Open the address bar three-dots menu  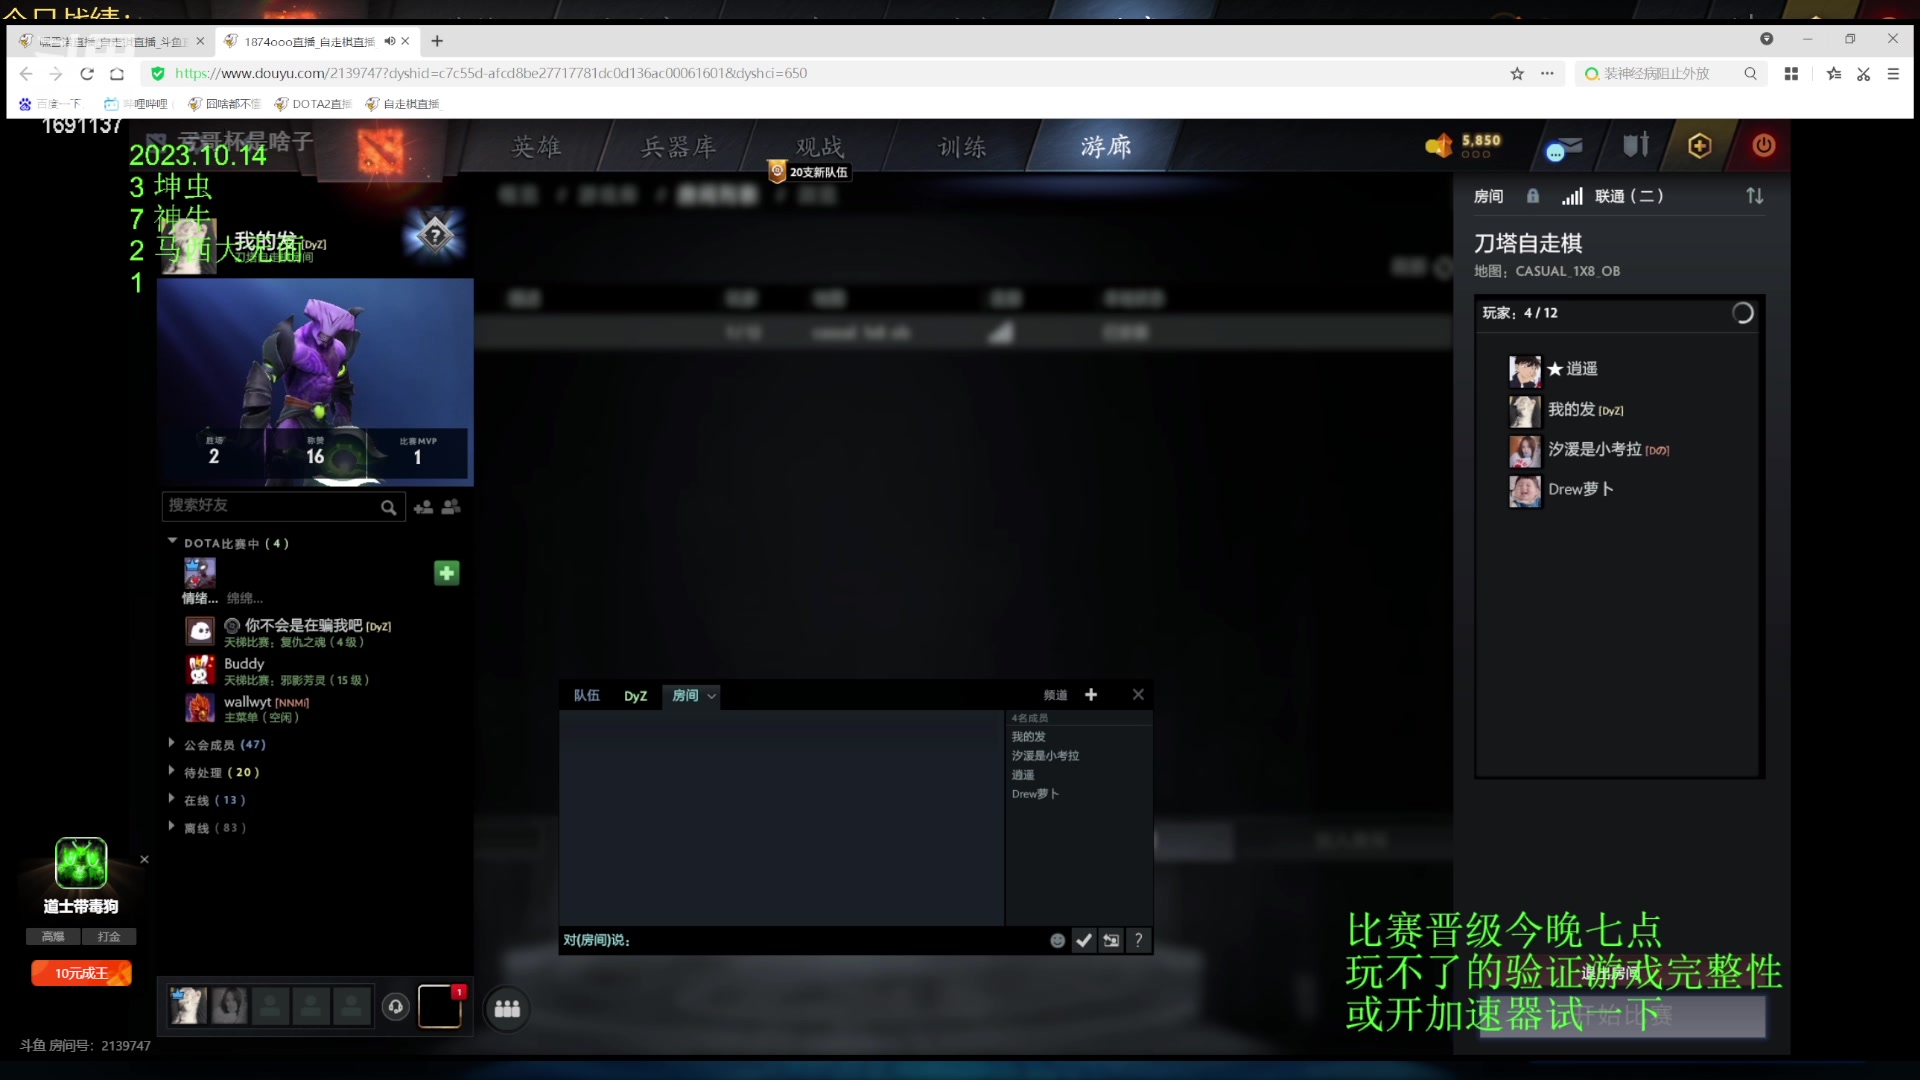tap(1547, 74)
